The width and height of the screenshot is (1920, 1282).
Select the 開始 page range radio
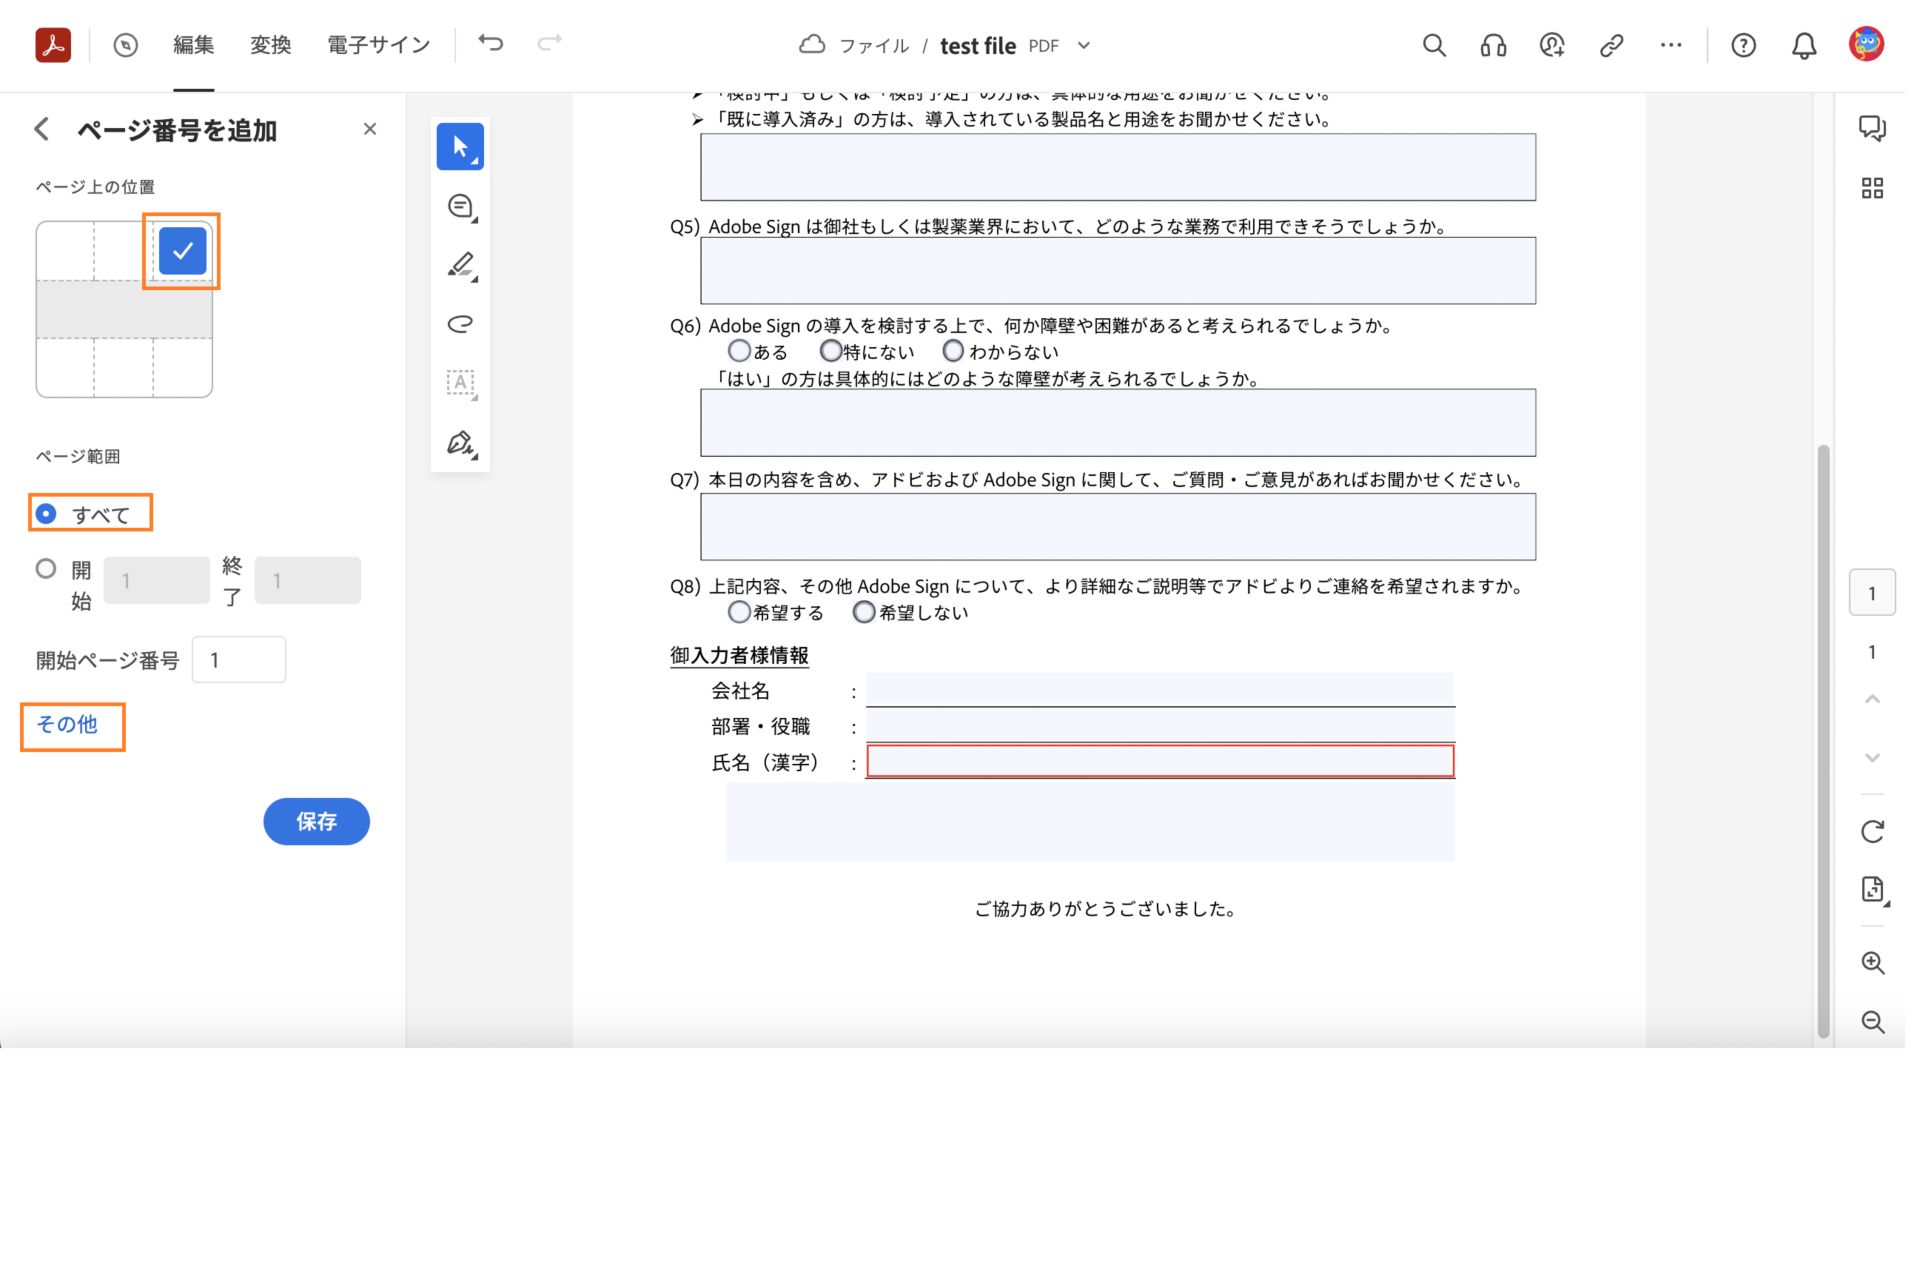pos(46,569)
